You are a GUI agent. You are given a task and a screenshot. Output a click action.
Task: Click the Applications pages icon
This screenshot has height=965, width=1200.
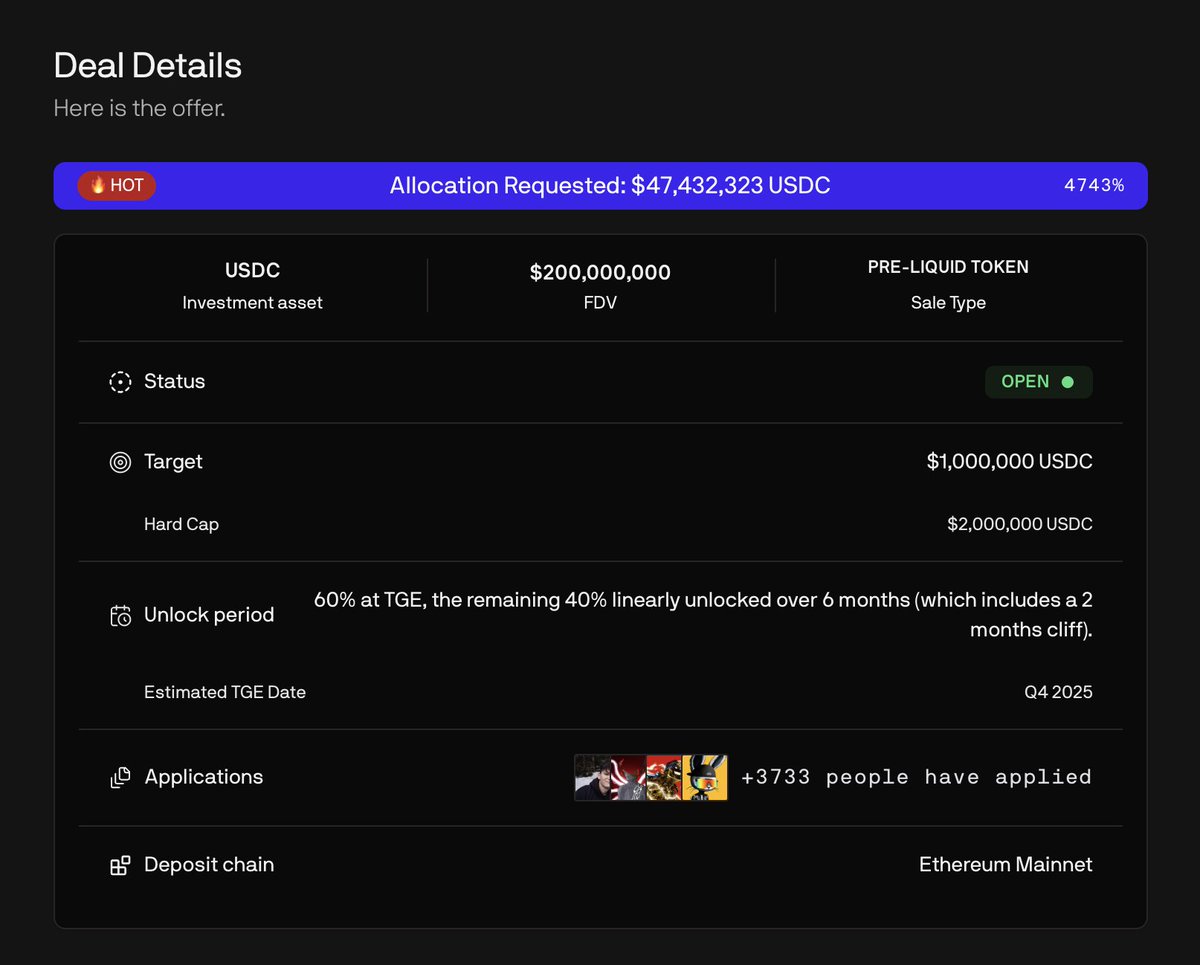coord(120,776)
